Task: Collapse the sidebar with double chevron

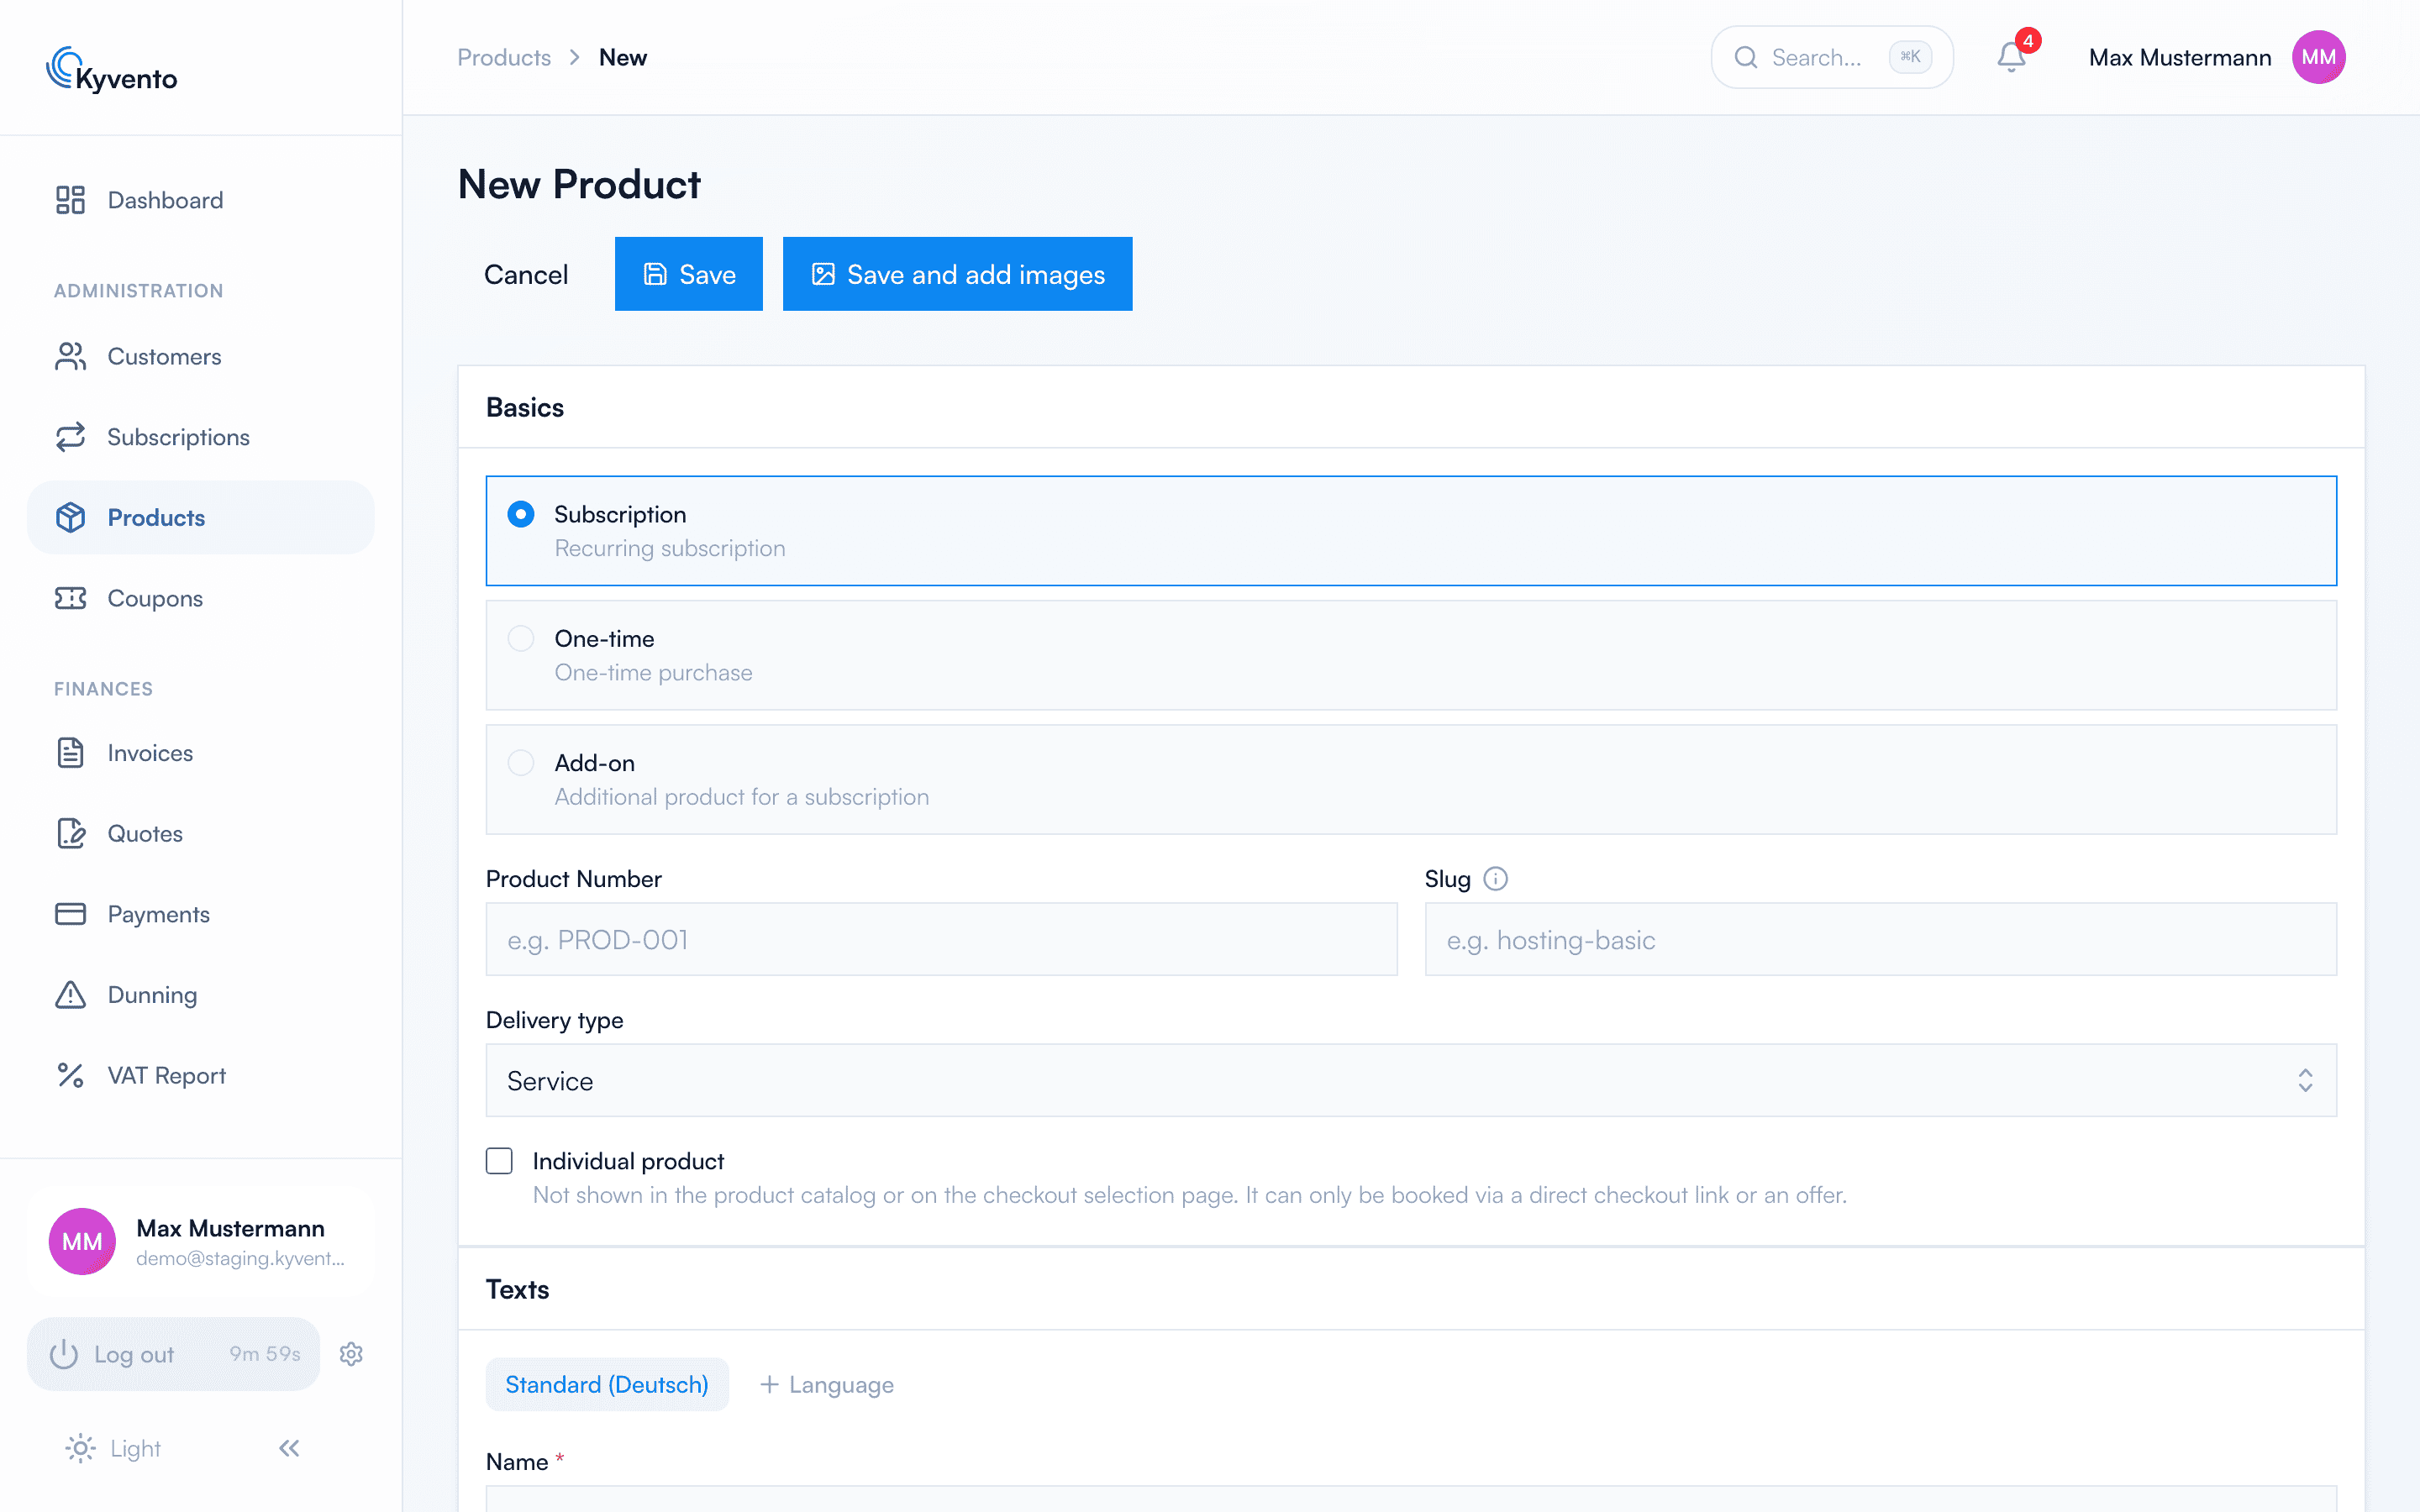Action: (x=289, y=1448)
